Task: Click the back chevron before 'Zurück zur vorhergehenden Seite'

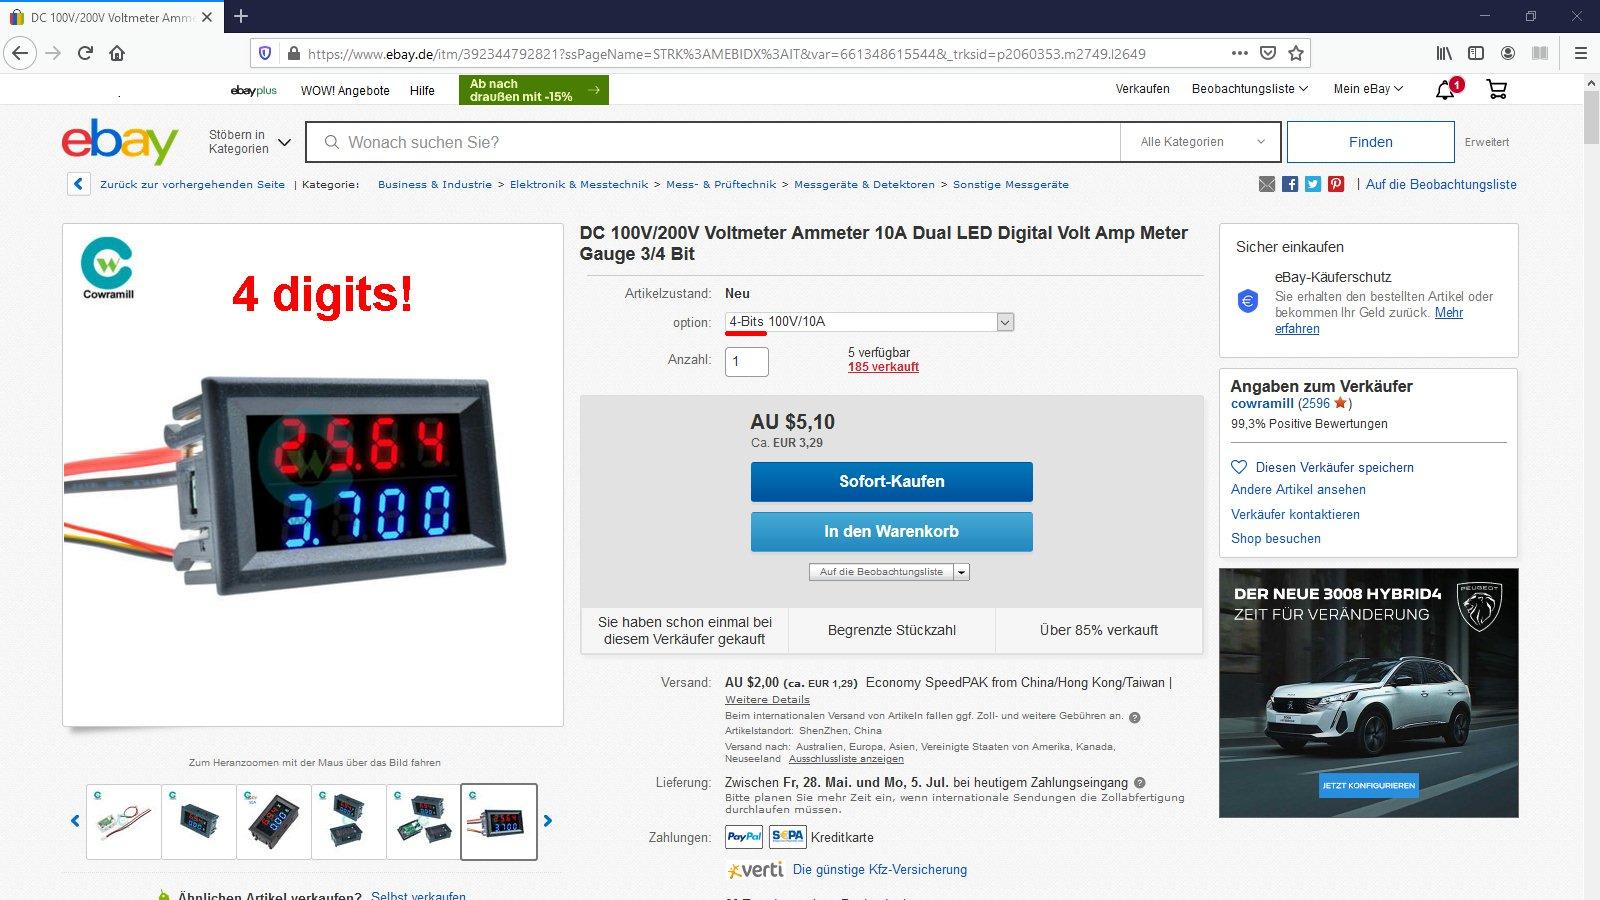Action: coord(78,184)
